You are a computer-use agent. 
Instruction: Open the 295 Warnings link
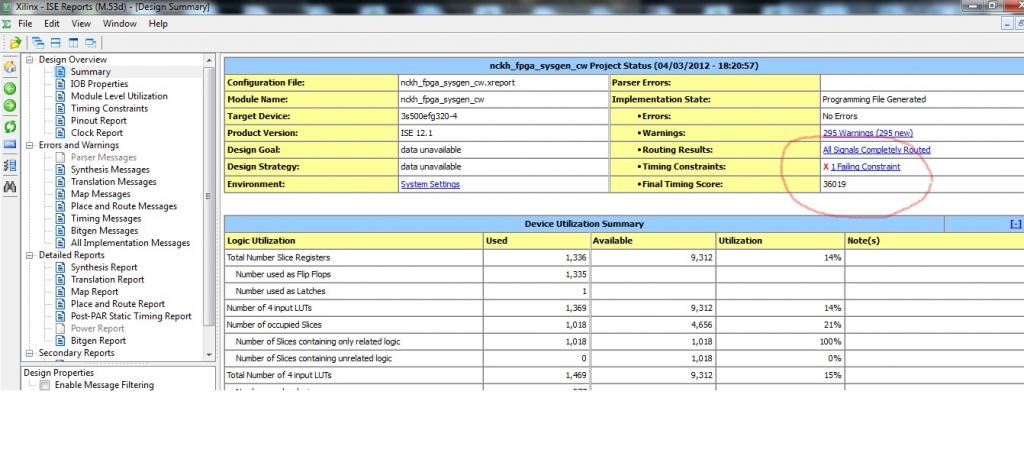click(x=867, y=133)
